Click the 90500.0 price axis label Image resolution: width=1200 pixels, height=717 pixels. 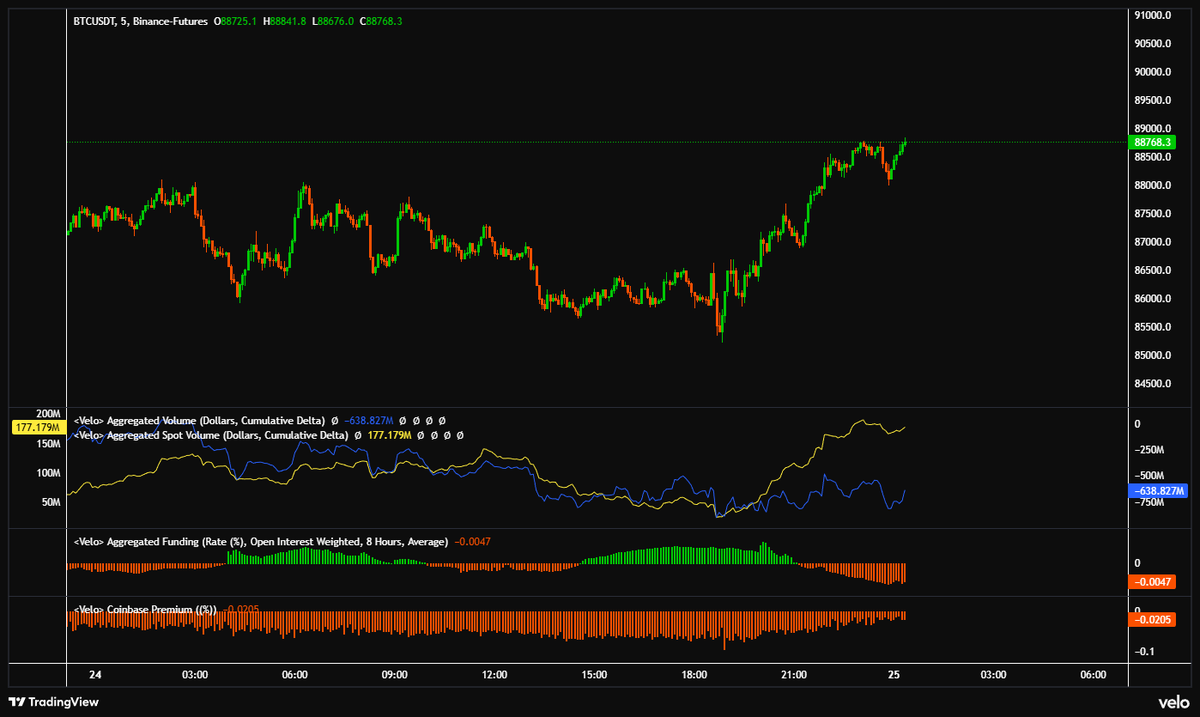pyautogui.click(x=1155, y=43)
